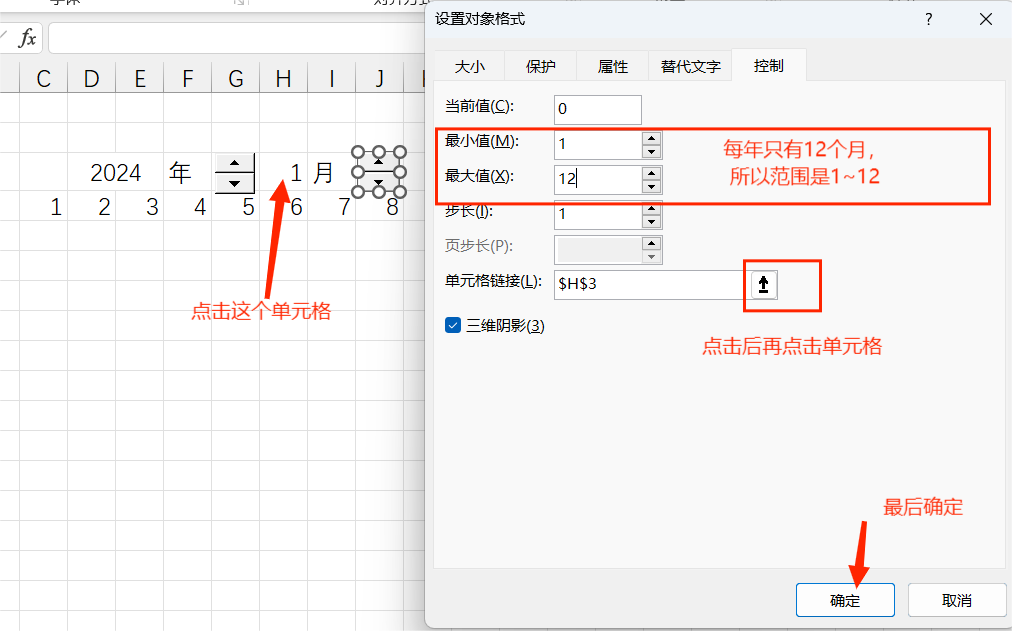Uncheck the 三维阴影 checkbox
Image resolution: width=1012 pixels, height=631 pixels.
[453, 325]
